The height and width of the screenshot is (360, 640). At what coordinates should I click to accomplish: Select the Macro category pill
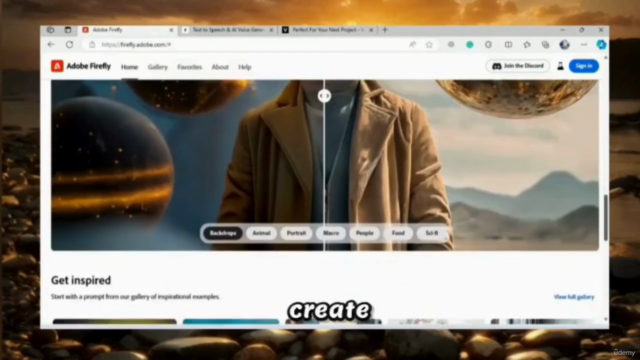[x=331, y=233]
